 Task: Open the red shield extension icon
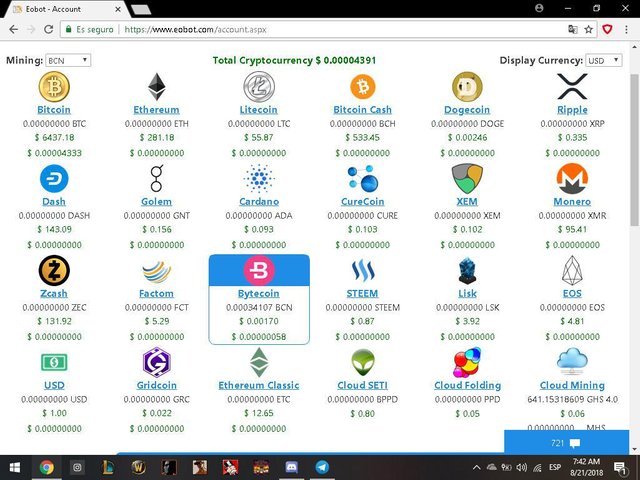(x=607, y=29)
